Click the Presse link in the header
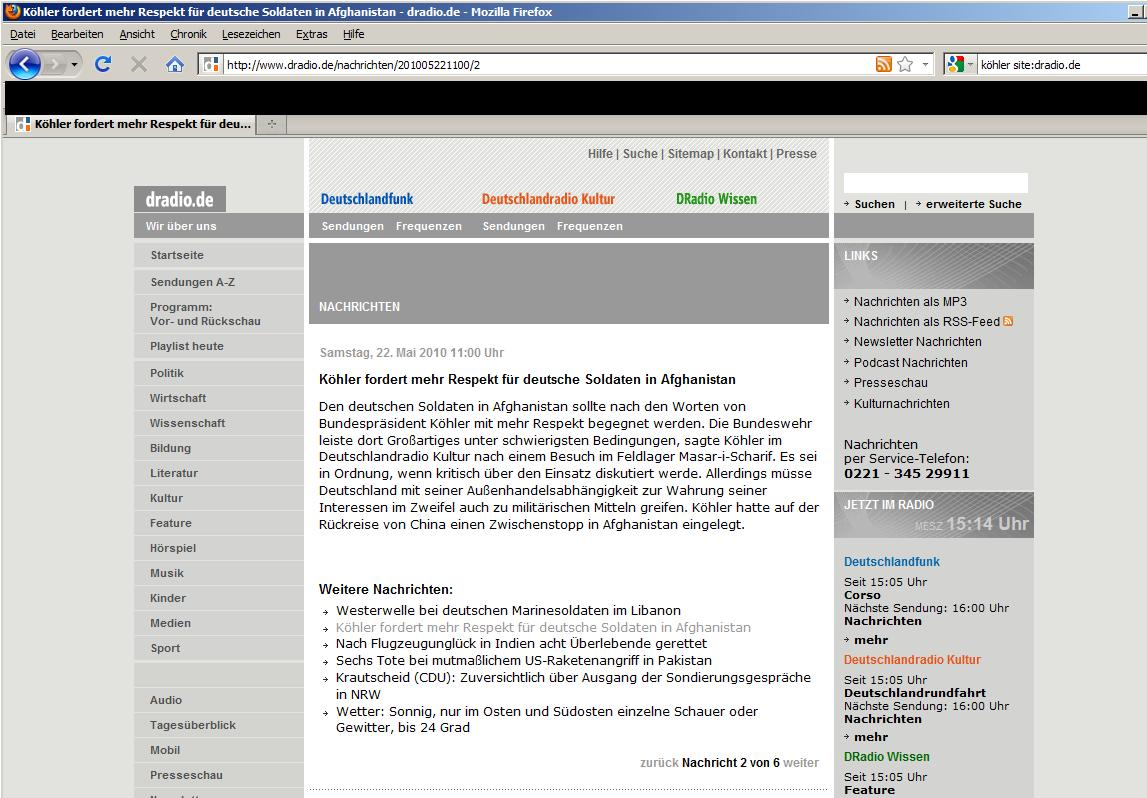Viewport: 1147px width, 798px height. pyautogui.click(x=796, y=154)
